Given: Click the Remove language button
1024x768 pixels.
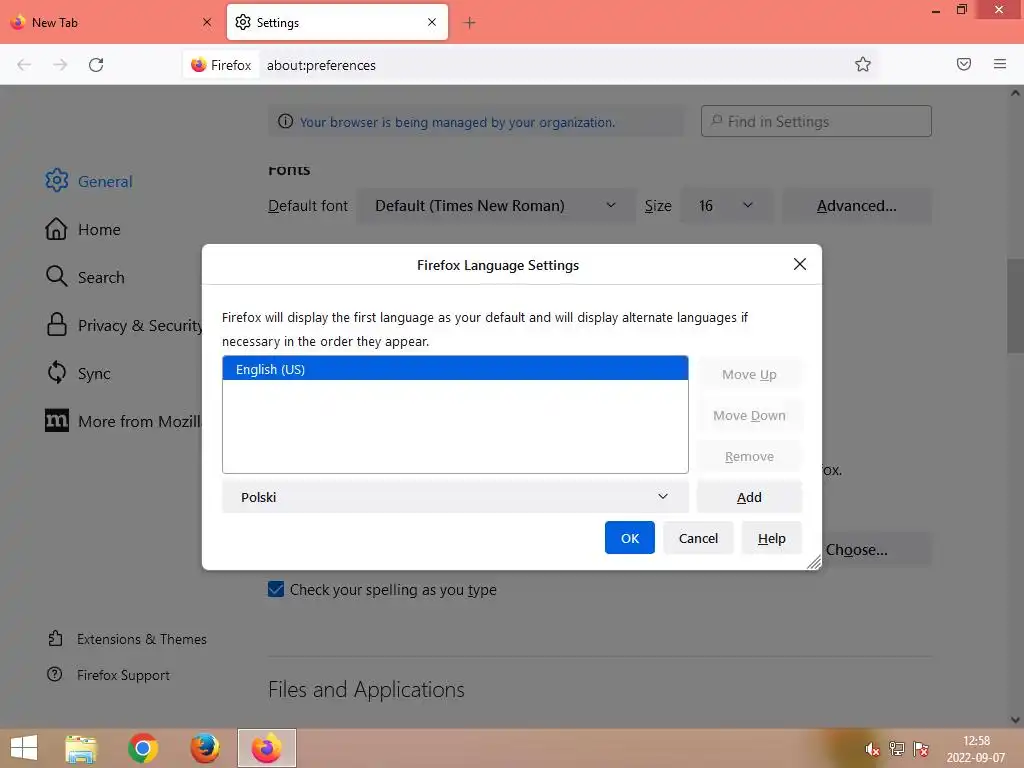Looking at the screenshot, I should point(749,456).
